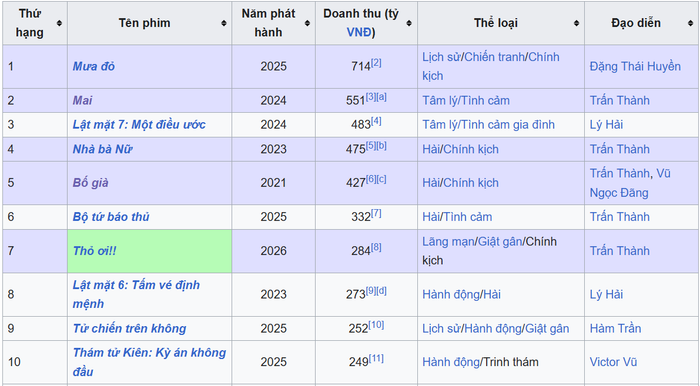Open director Vũ Ngọc Đãng
The height and width of the screenshot is (386, 700).
tap(629, 183)
